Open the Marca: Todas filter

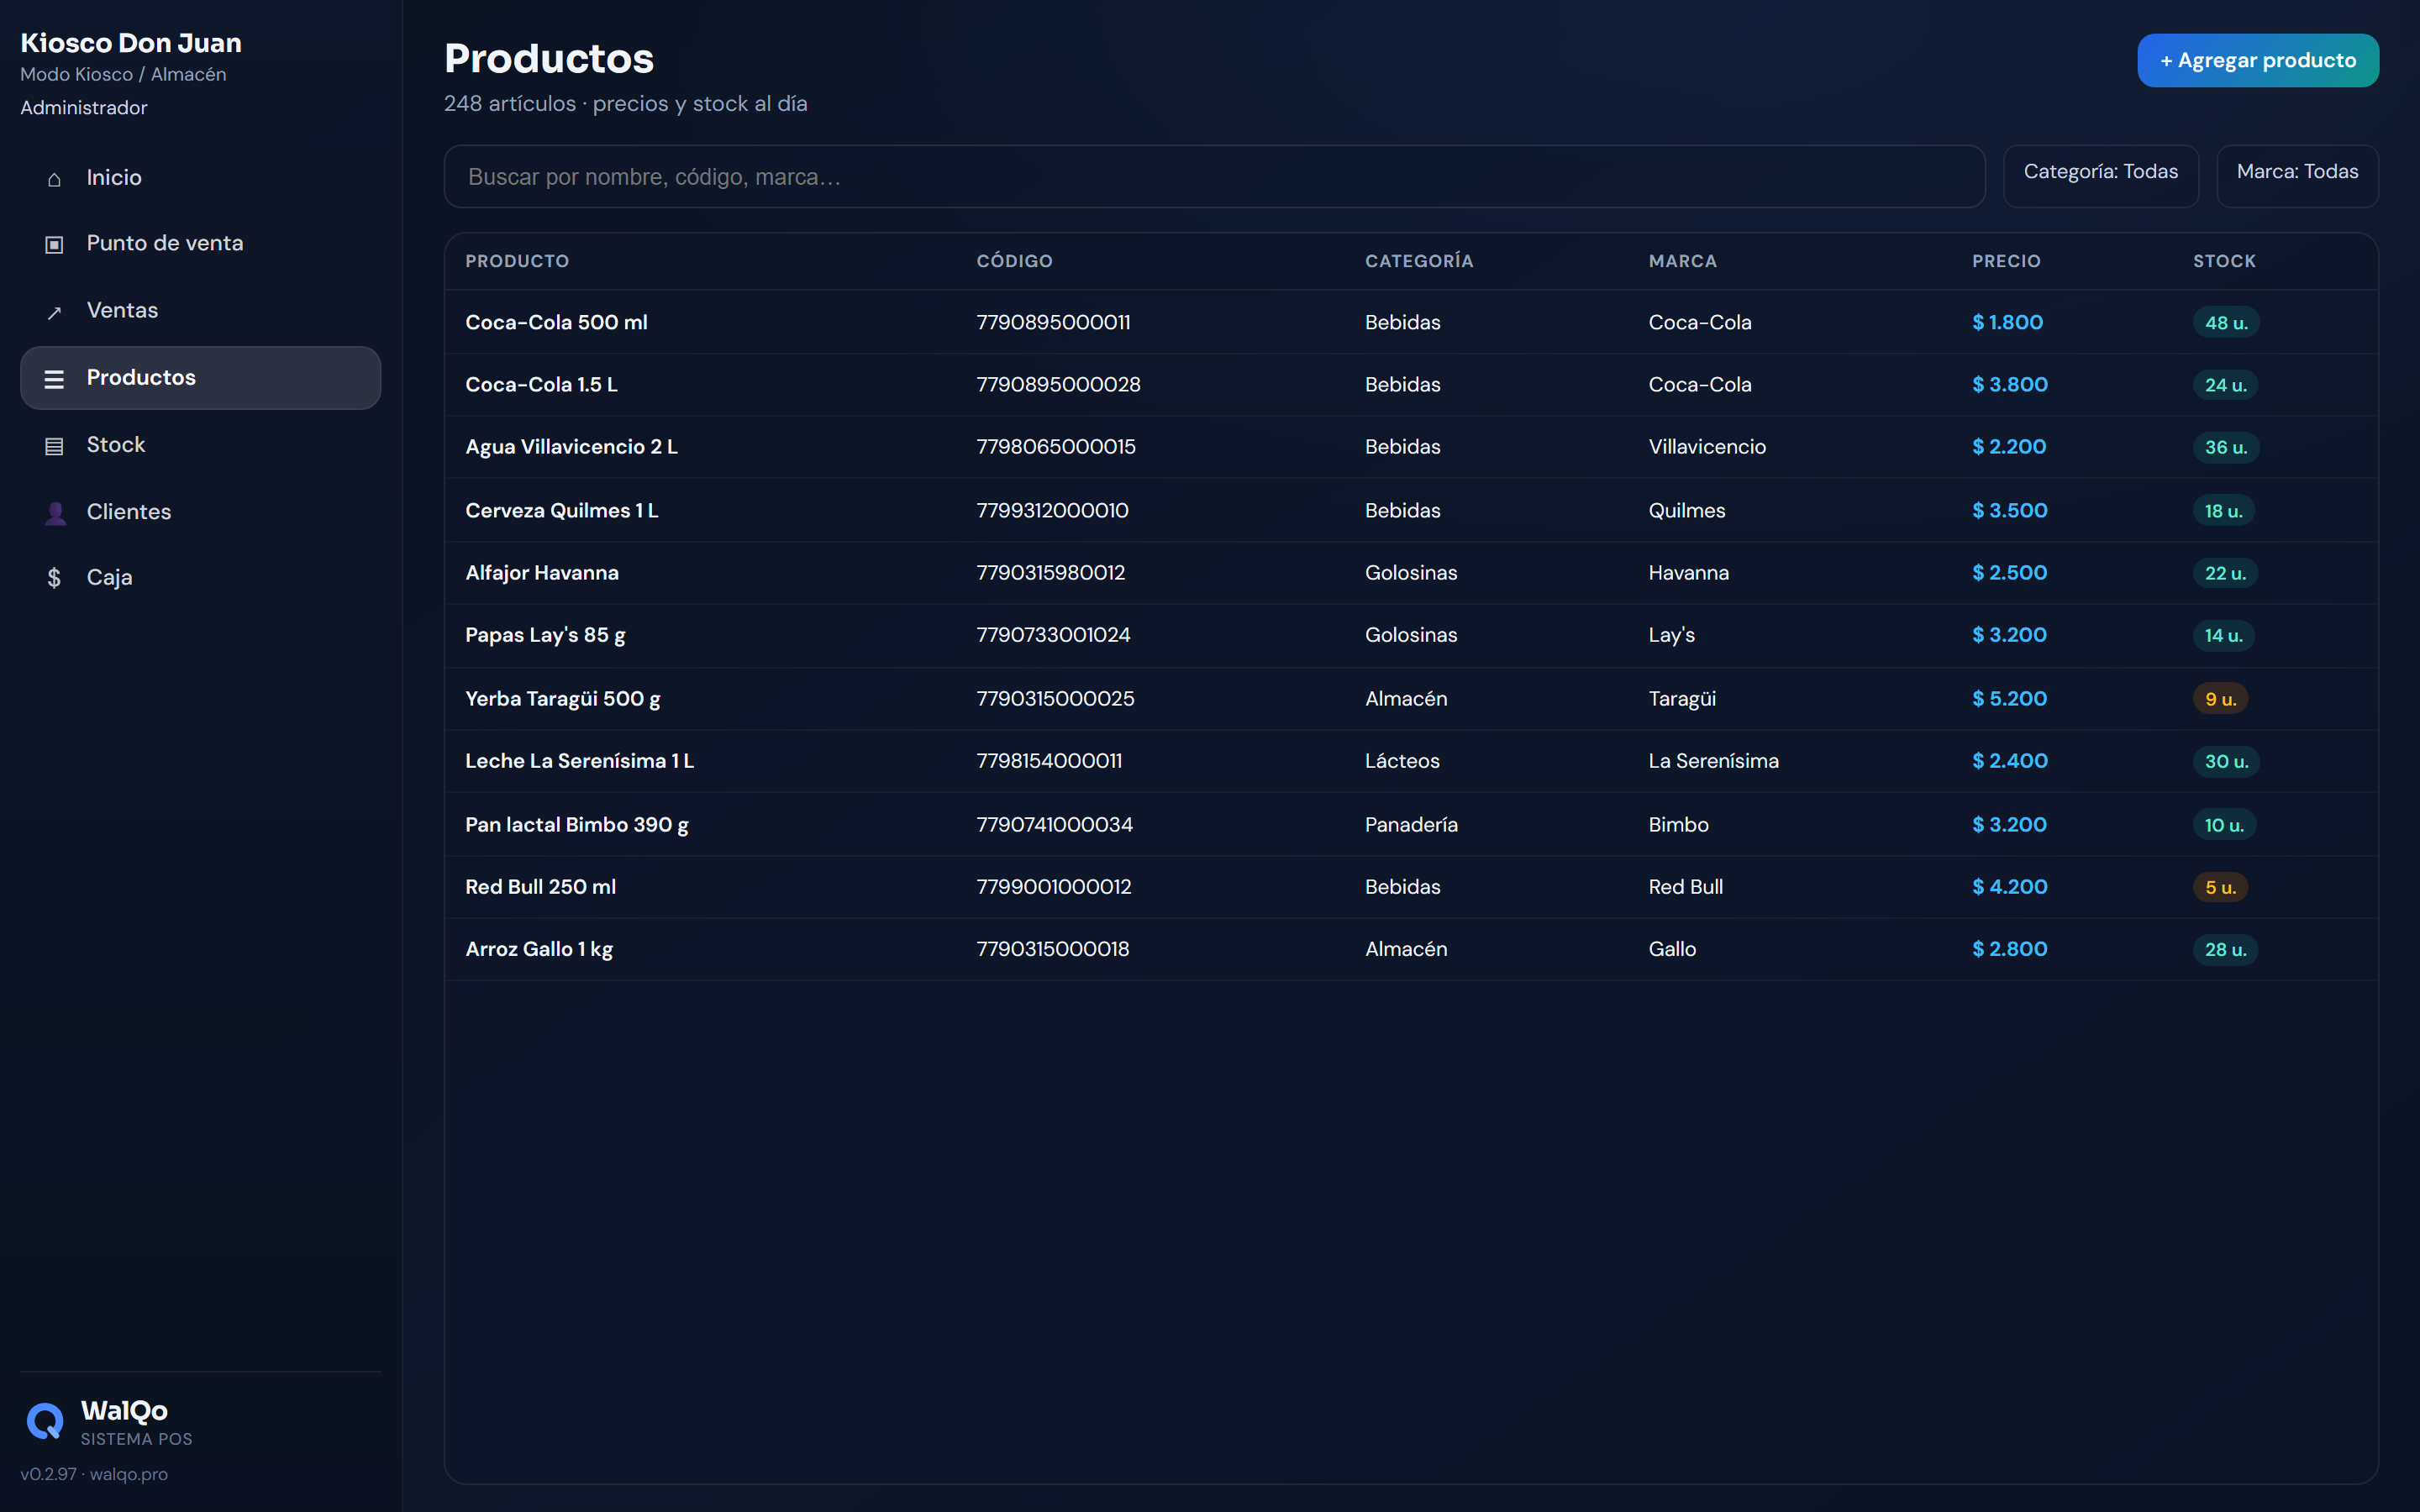click(x=2297, y=176)
